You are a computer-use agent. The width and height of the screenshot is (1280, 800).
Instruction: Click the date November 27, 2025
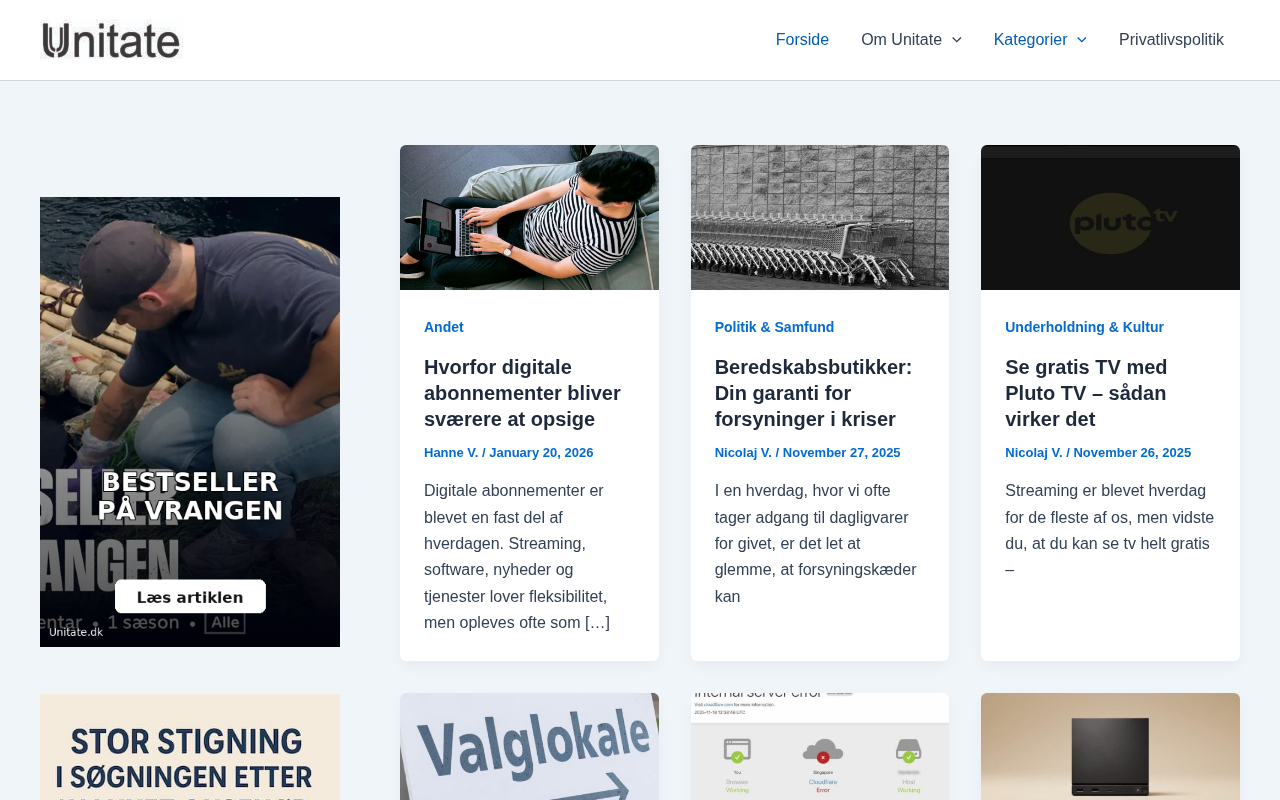842,453
